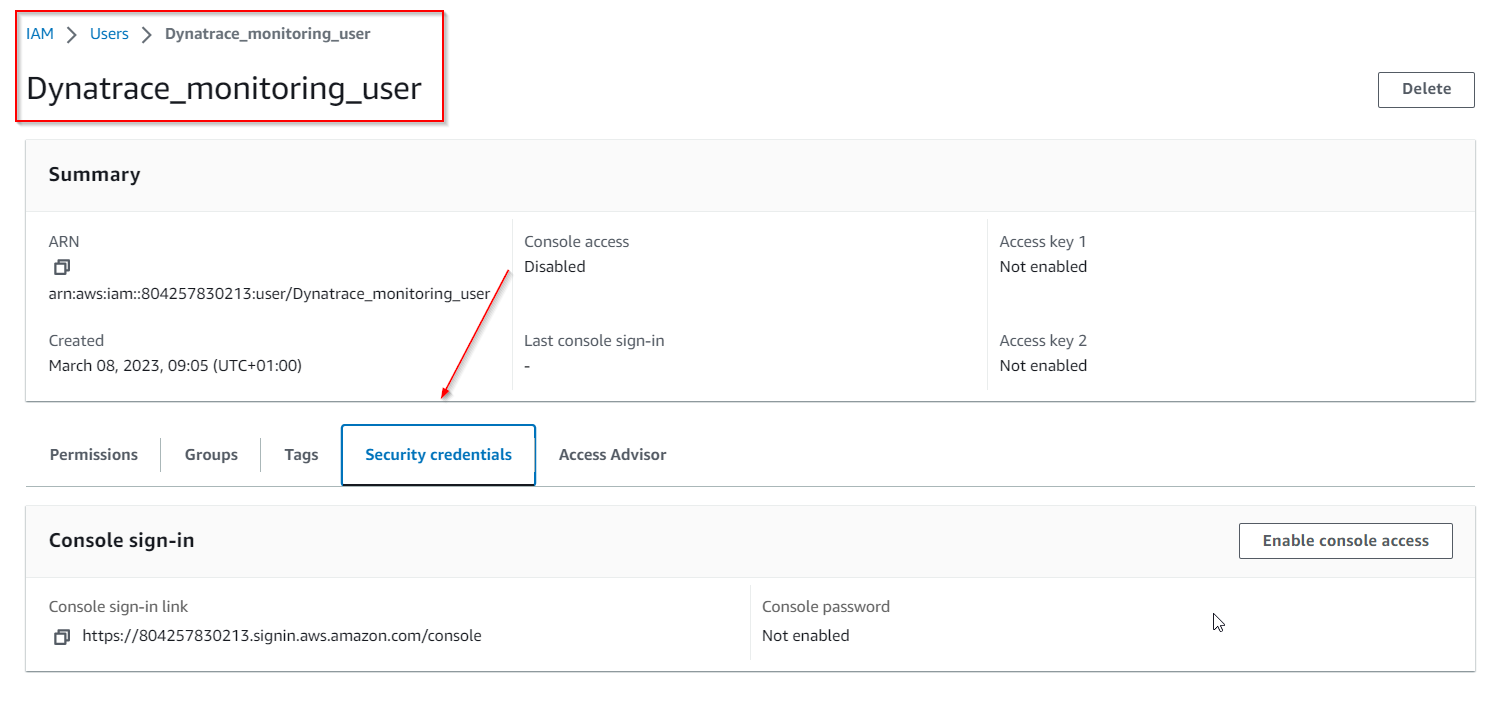This screenshot has height=711, width=1493.
Task: Click the Created date value
Action: (175, 366)
